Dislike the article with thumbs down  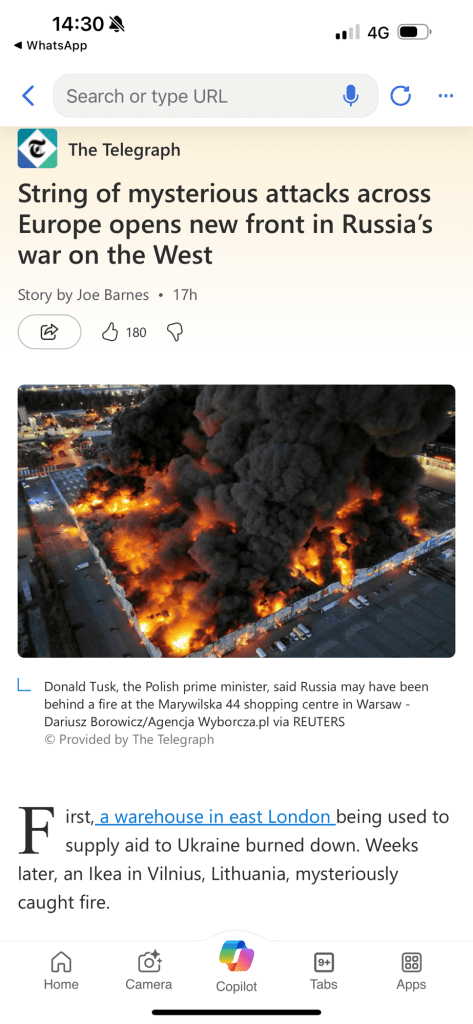pyautogui.click(x=174, y=332)
